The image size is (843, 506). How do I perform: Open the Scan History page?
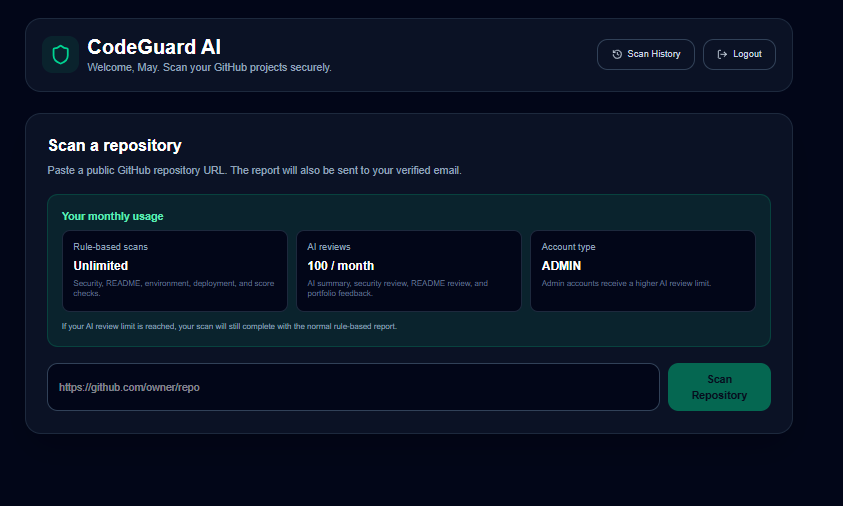[x=646, y=54]
